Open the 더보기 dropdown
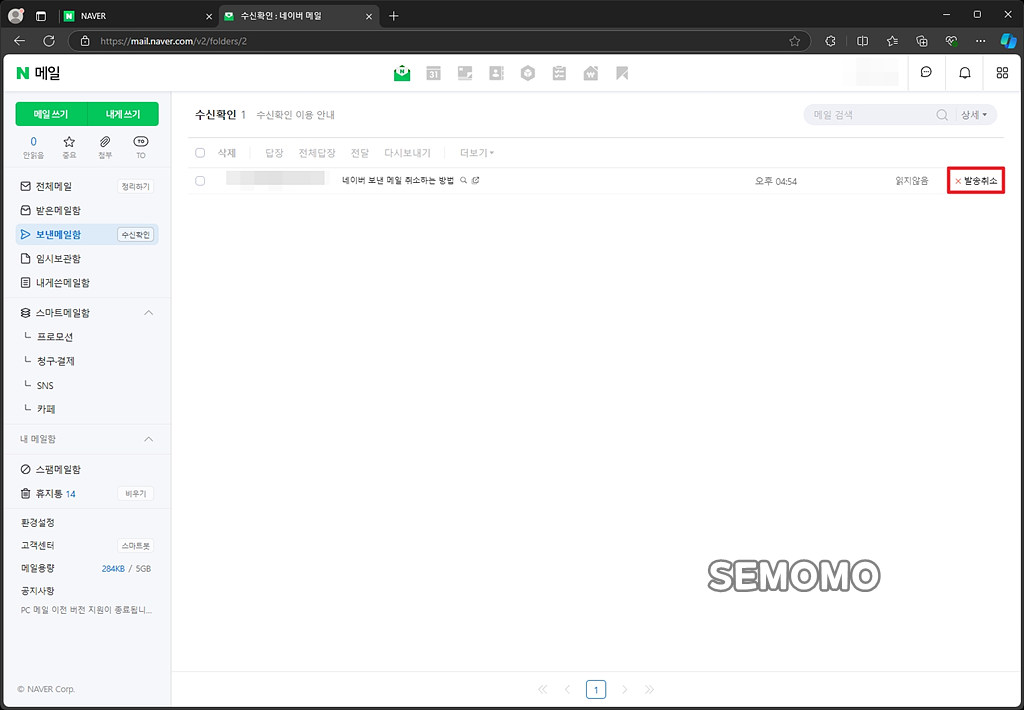The height and width of the screenshot is (710, 1024). [x=477, y=153]
